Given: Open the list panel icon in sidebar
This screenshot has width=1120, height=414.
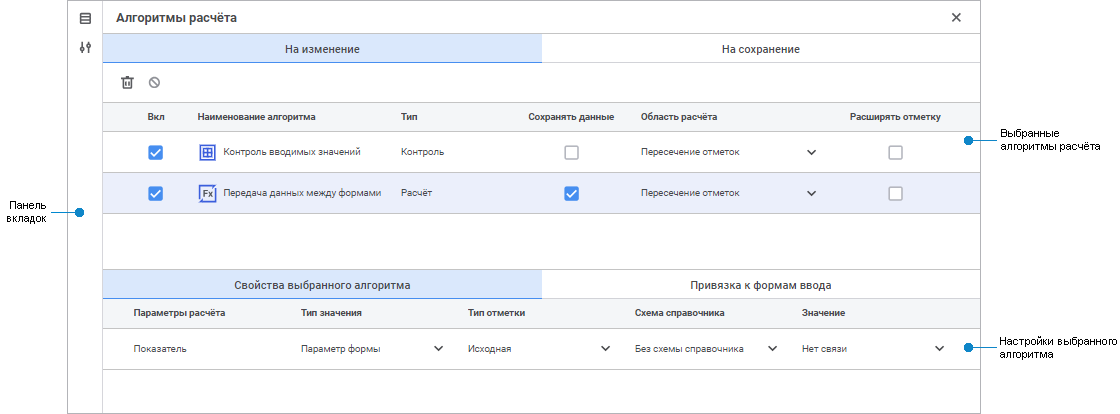Looking at the screenshot, I should tap(85, 18).
